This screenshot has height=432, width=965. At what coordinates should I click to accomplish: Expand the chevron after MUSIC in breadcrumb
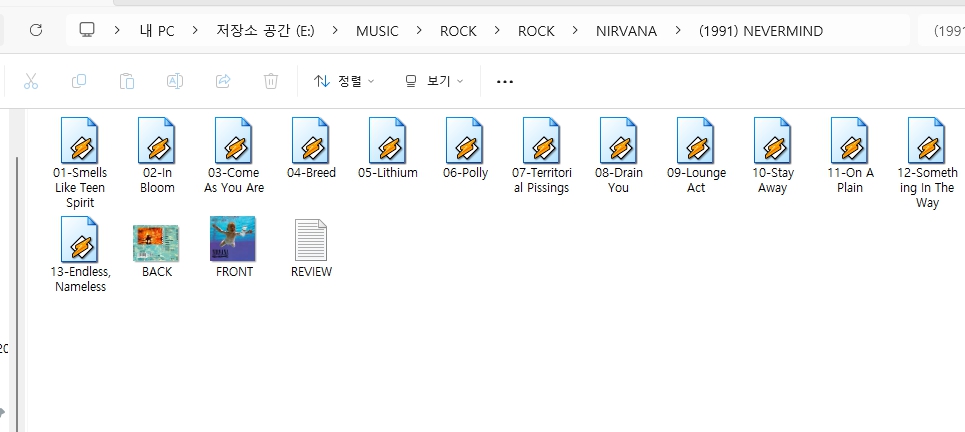click(420, 31)
